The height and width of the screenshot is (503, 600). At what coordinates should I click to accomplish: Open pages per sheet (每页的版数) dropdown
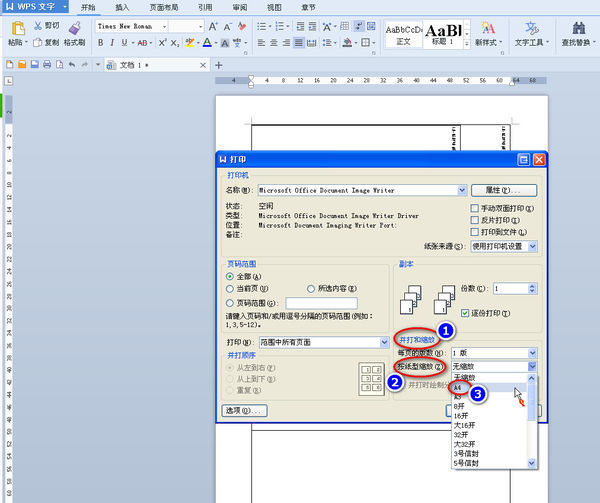pos(532,353)
